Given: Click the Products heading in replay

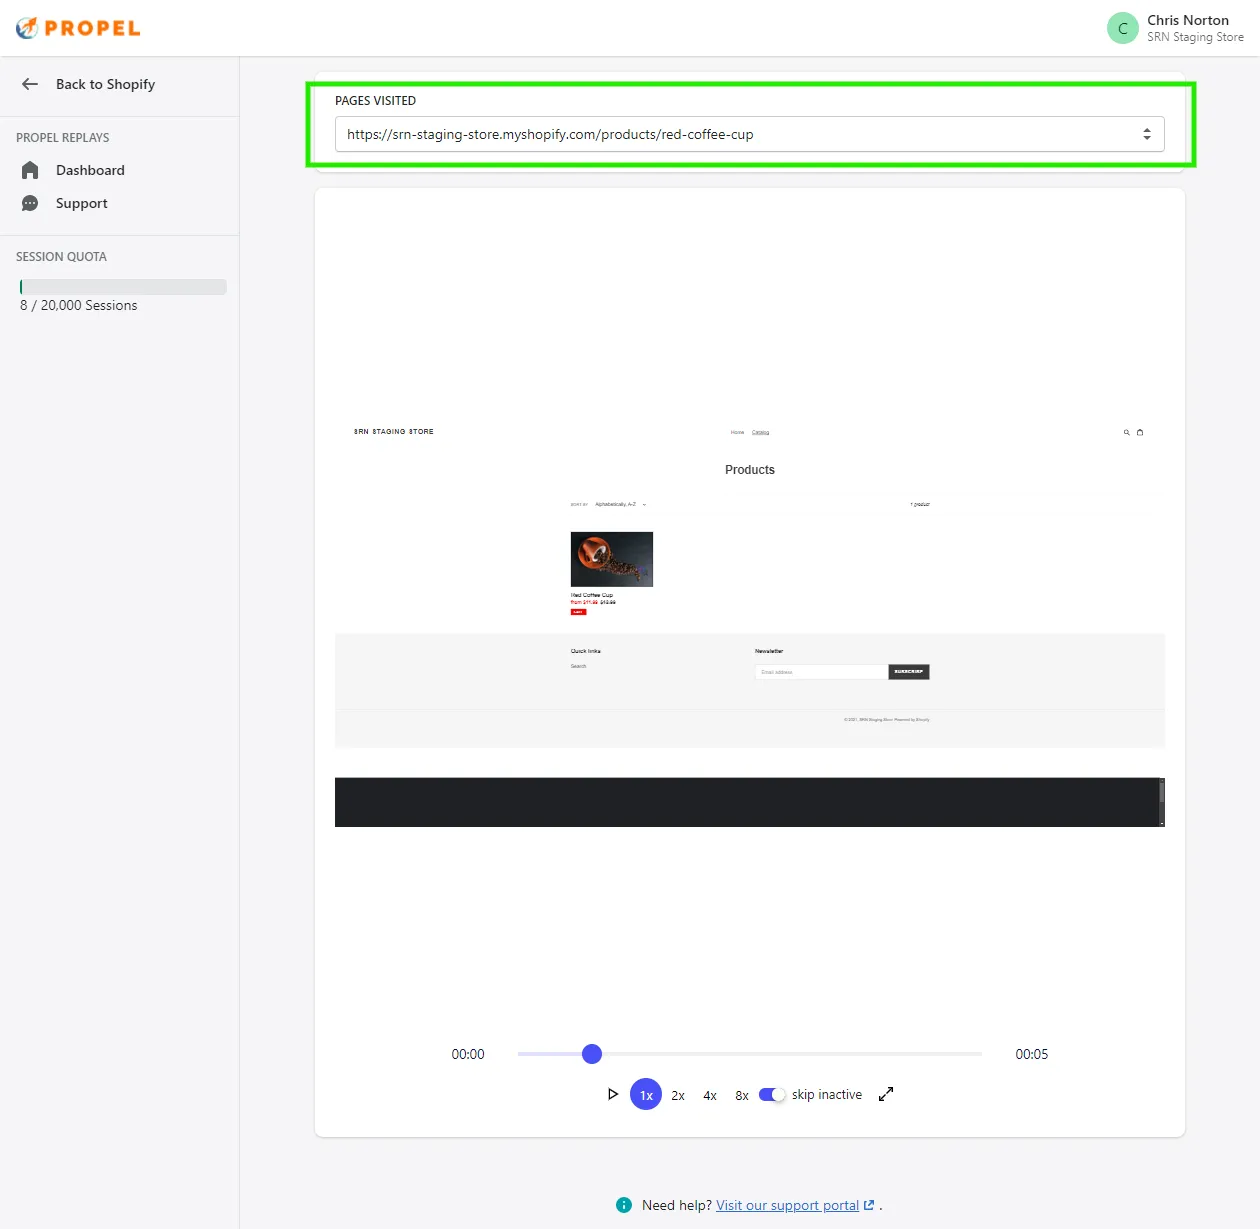Looking at the screenshot, I should tap(750, 470).
